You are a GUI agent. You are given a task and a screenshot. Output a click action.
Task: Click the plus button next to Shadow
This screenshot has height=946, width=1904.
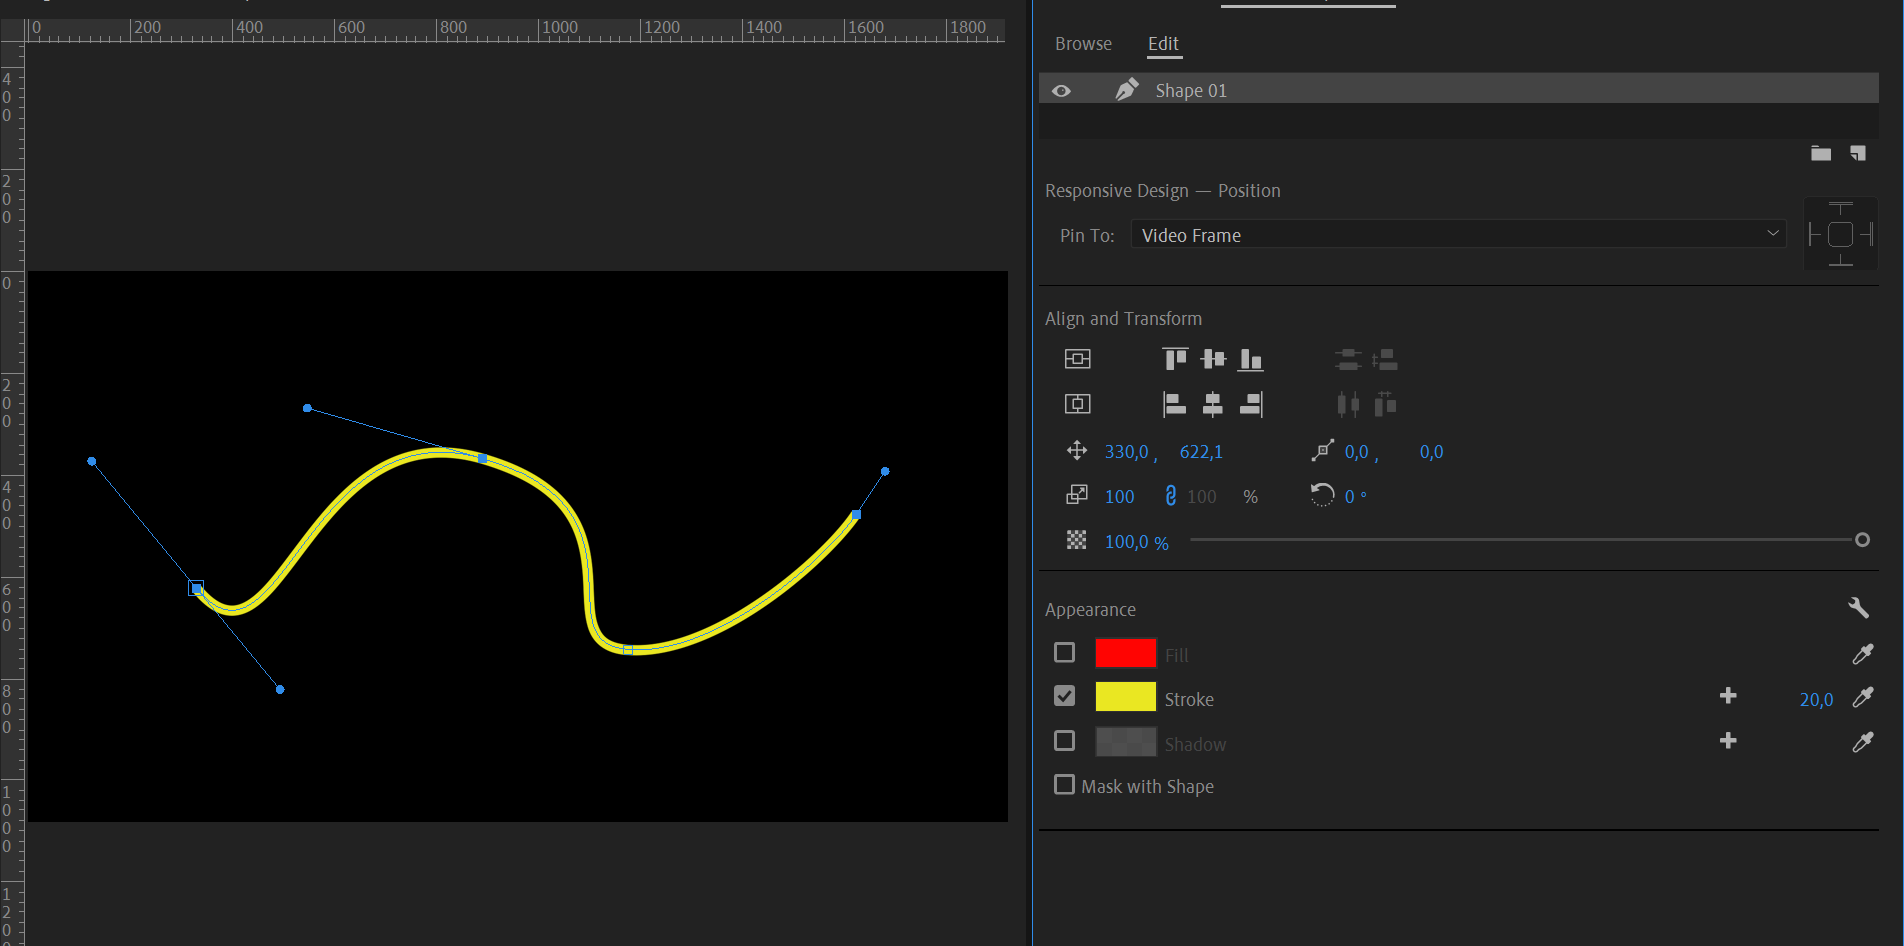tap(1728, 741)
